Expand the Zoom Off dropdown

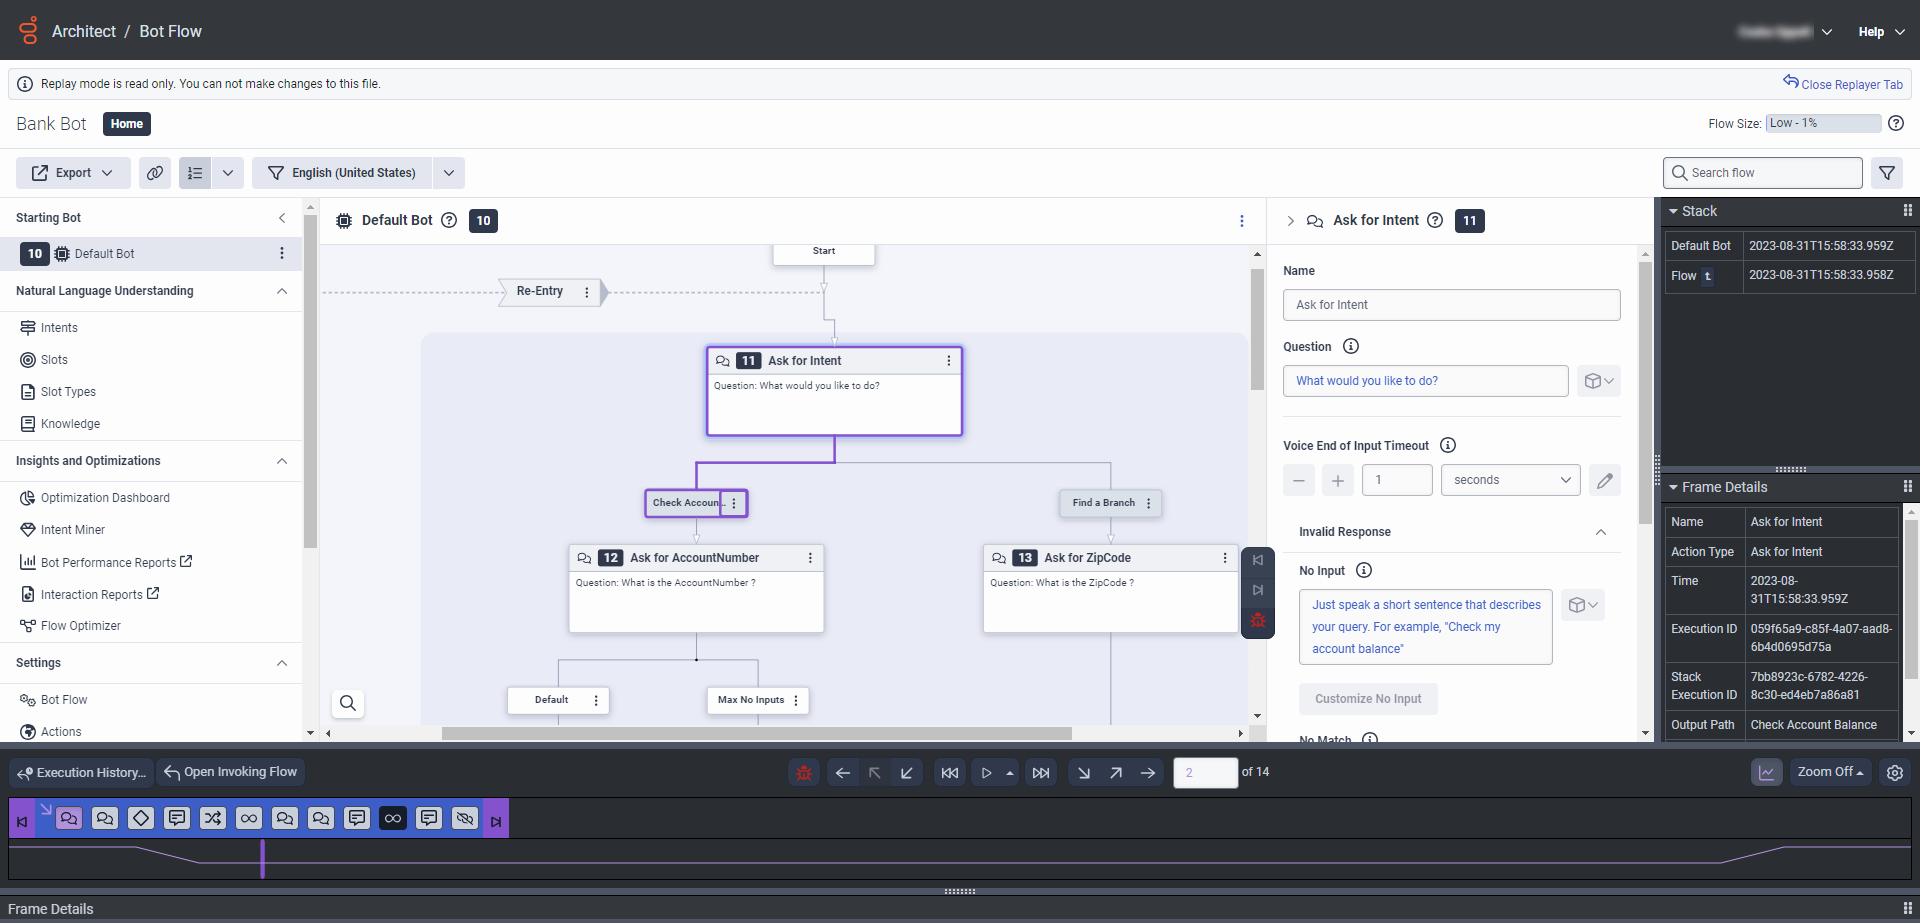click(1830, 771)
